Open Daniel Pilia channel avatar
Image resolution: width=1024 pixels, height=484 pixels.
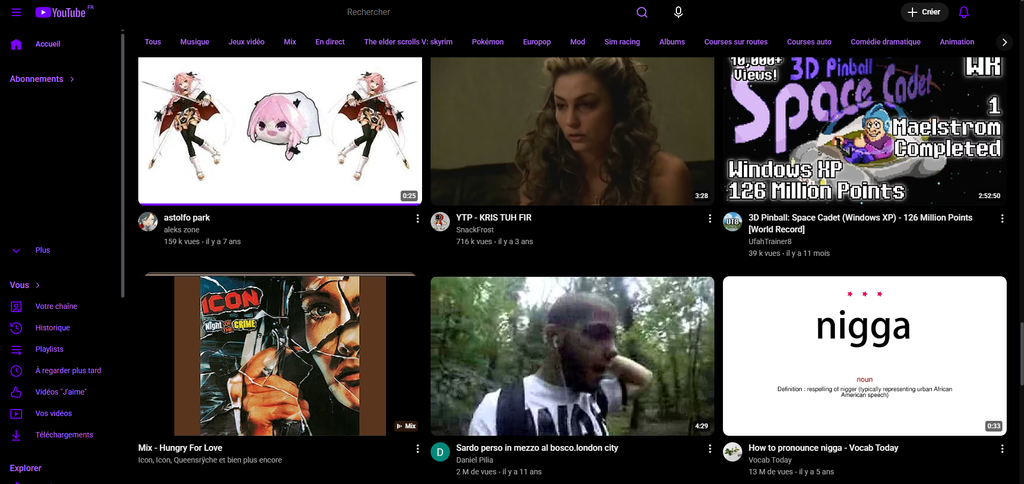pos(440,451)
